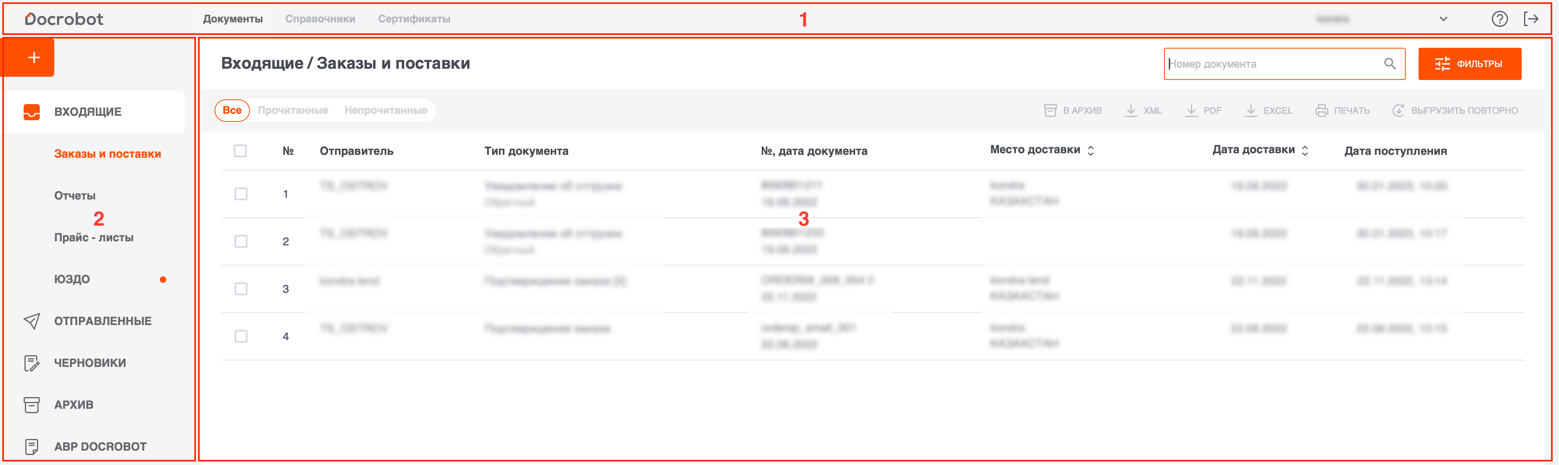Sort by Дата доставки column
This screenshot has height=465, width=1559.
pyautogui.click(x=1305, y=151)
